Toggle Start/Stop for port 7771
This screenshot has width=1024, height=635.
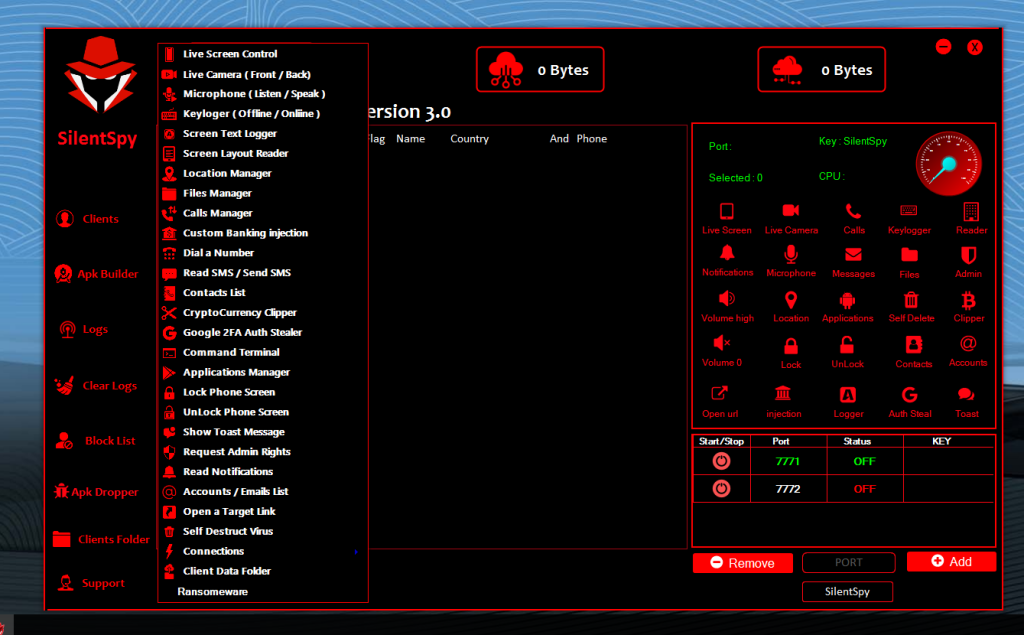pyautogui.click(x=721, y=461)
